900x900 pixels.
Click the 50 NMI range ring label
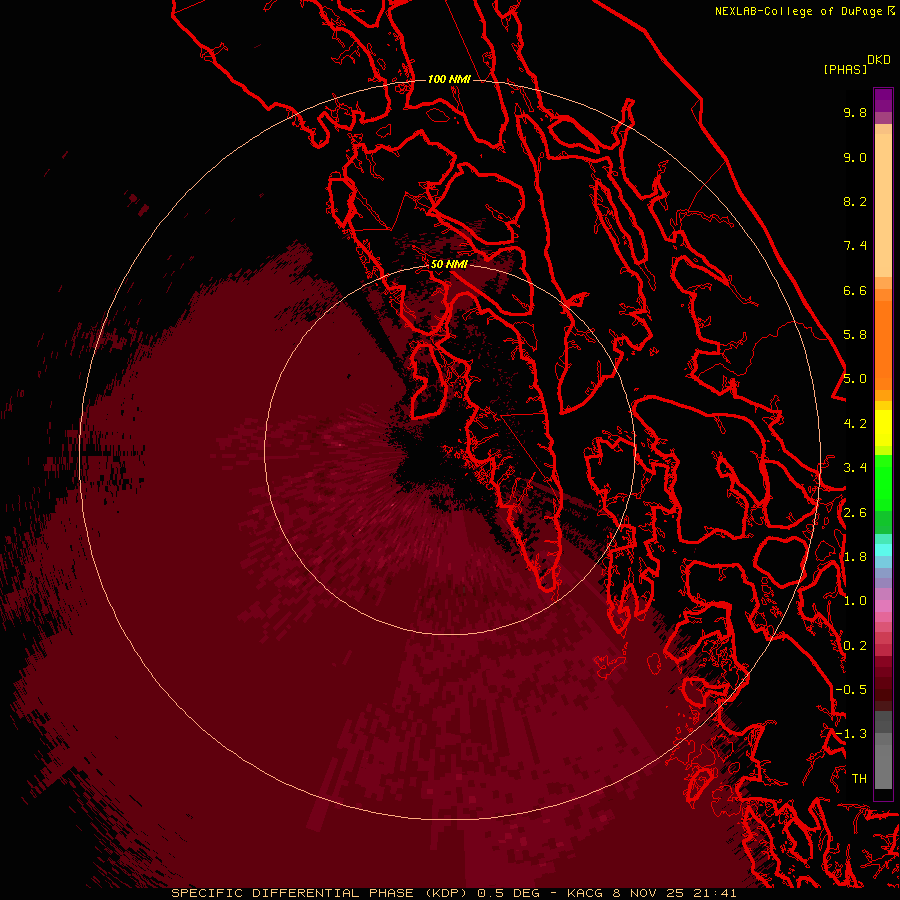point(449,264)
